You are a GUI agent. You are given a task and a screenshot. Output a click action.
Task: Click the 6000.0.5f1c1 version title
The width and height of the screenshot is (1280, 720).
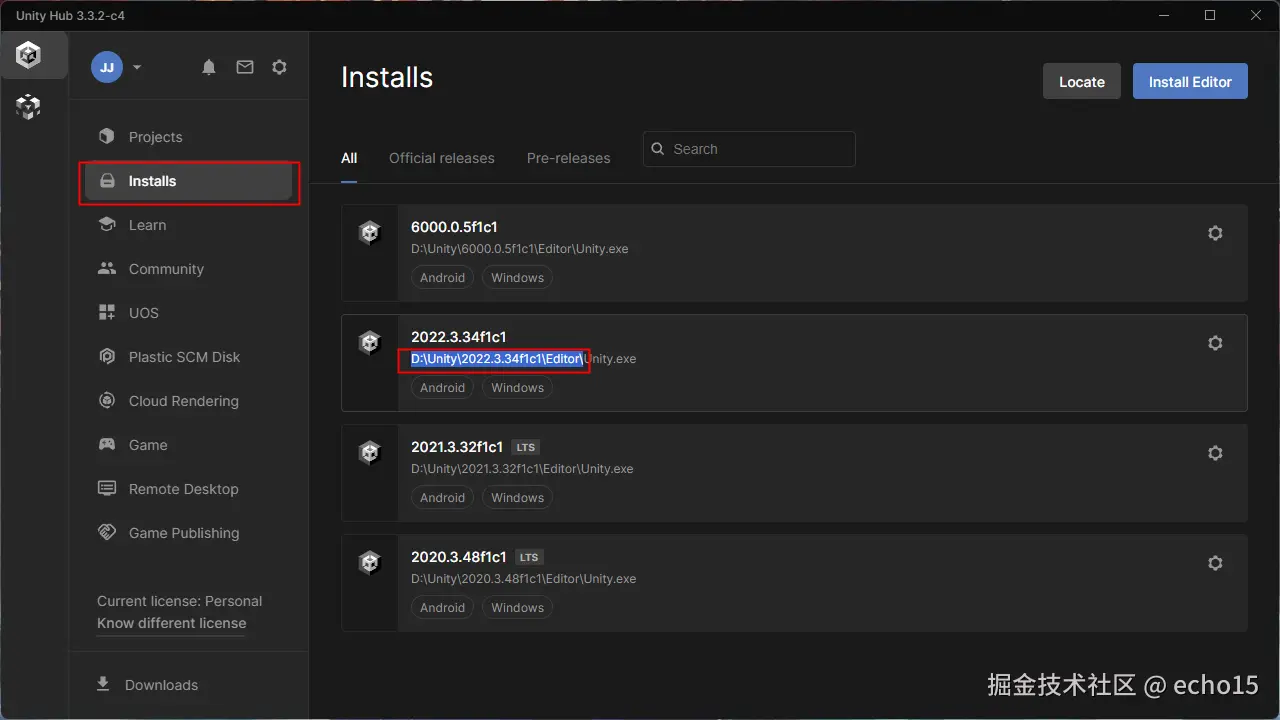[x=454, y=227]
